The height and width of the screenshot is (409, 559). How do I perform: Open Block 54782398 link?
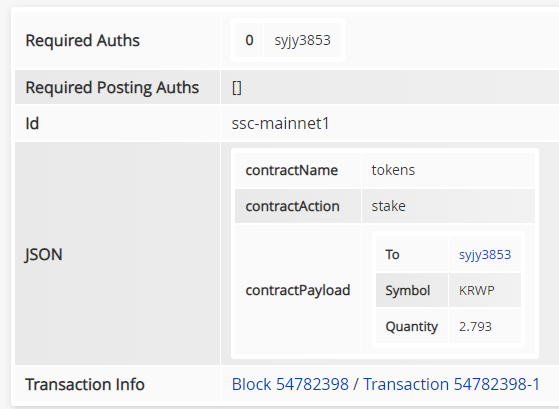[290, 384]
